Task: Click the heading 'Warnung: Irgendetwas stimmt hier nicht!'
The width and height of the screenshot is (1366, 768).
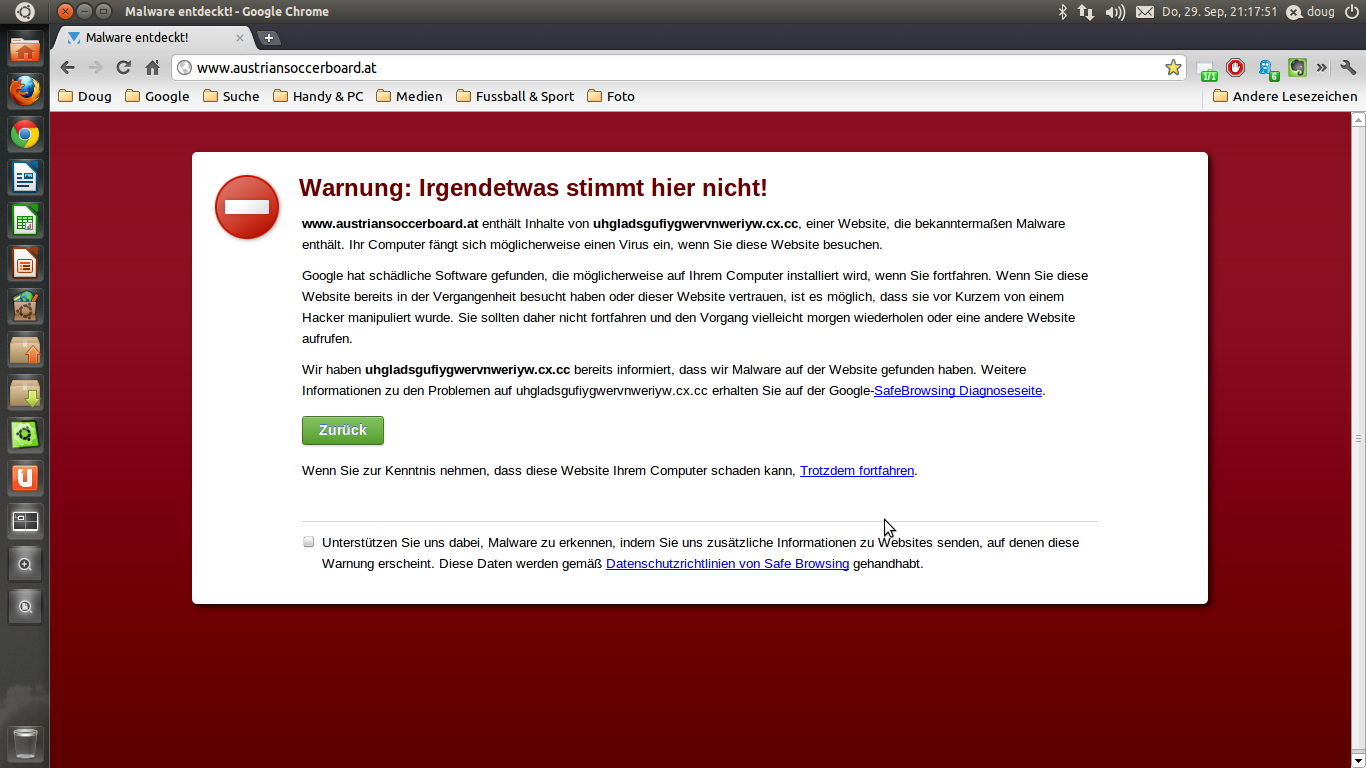Action: pos(533,188)
